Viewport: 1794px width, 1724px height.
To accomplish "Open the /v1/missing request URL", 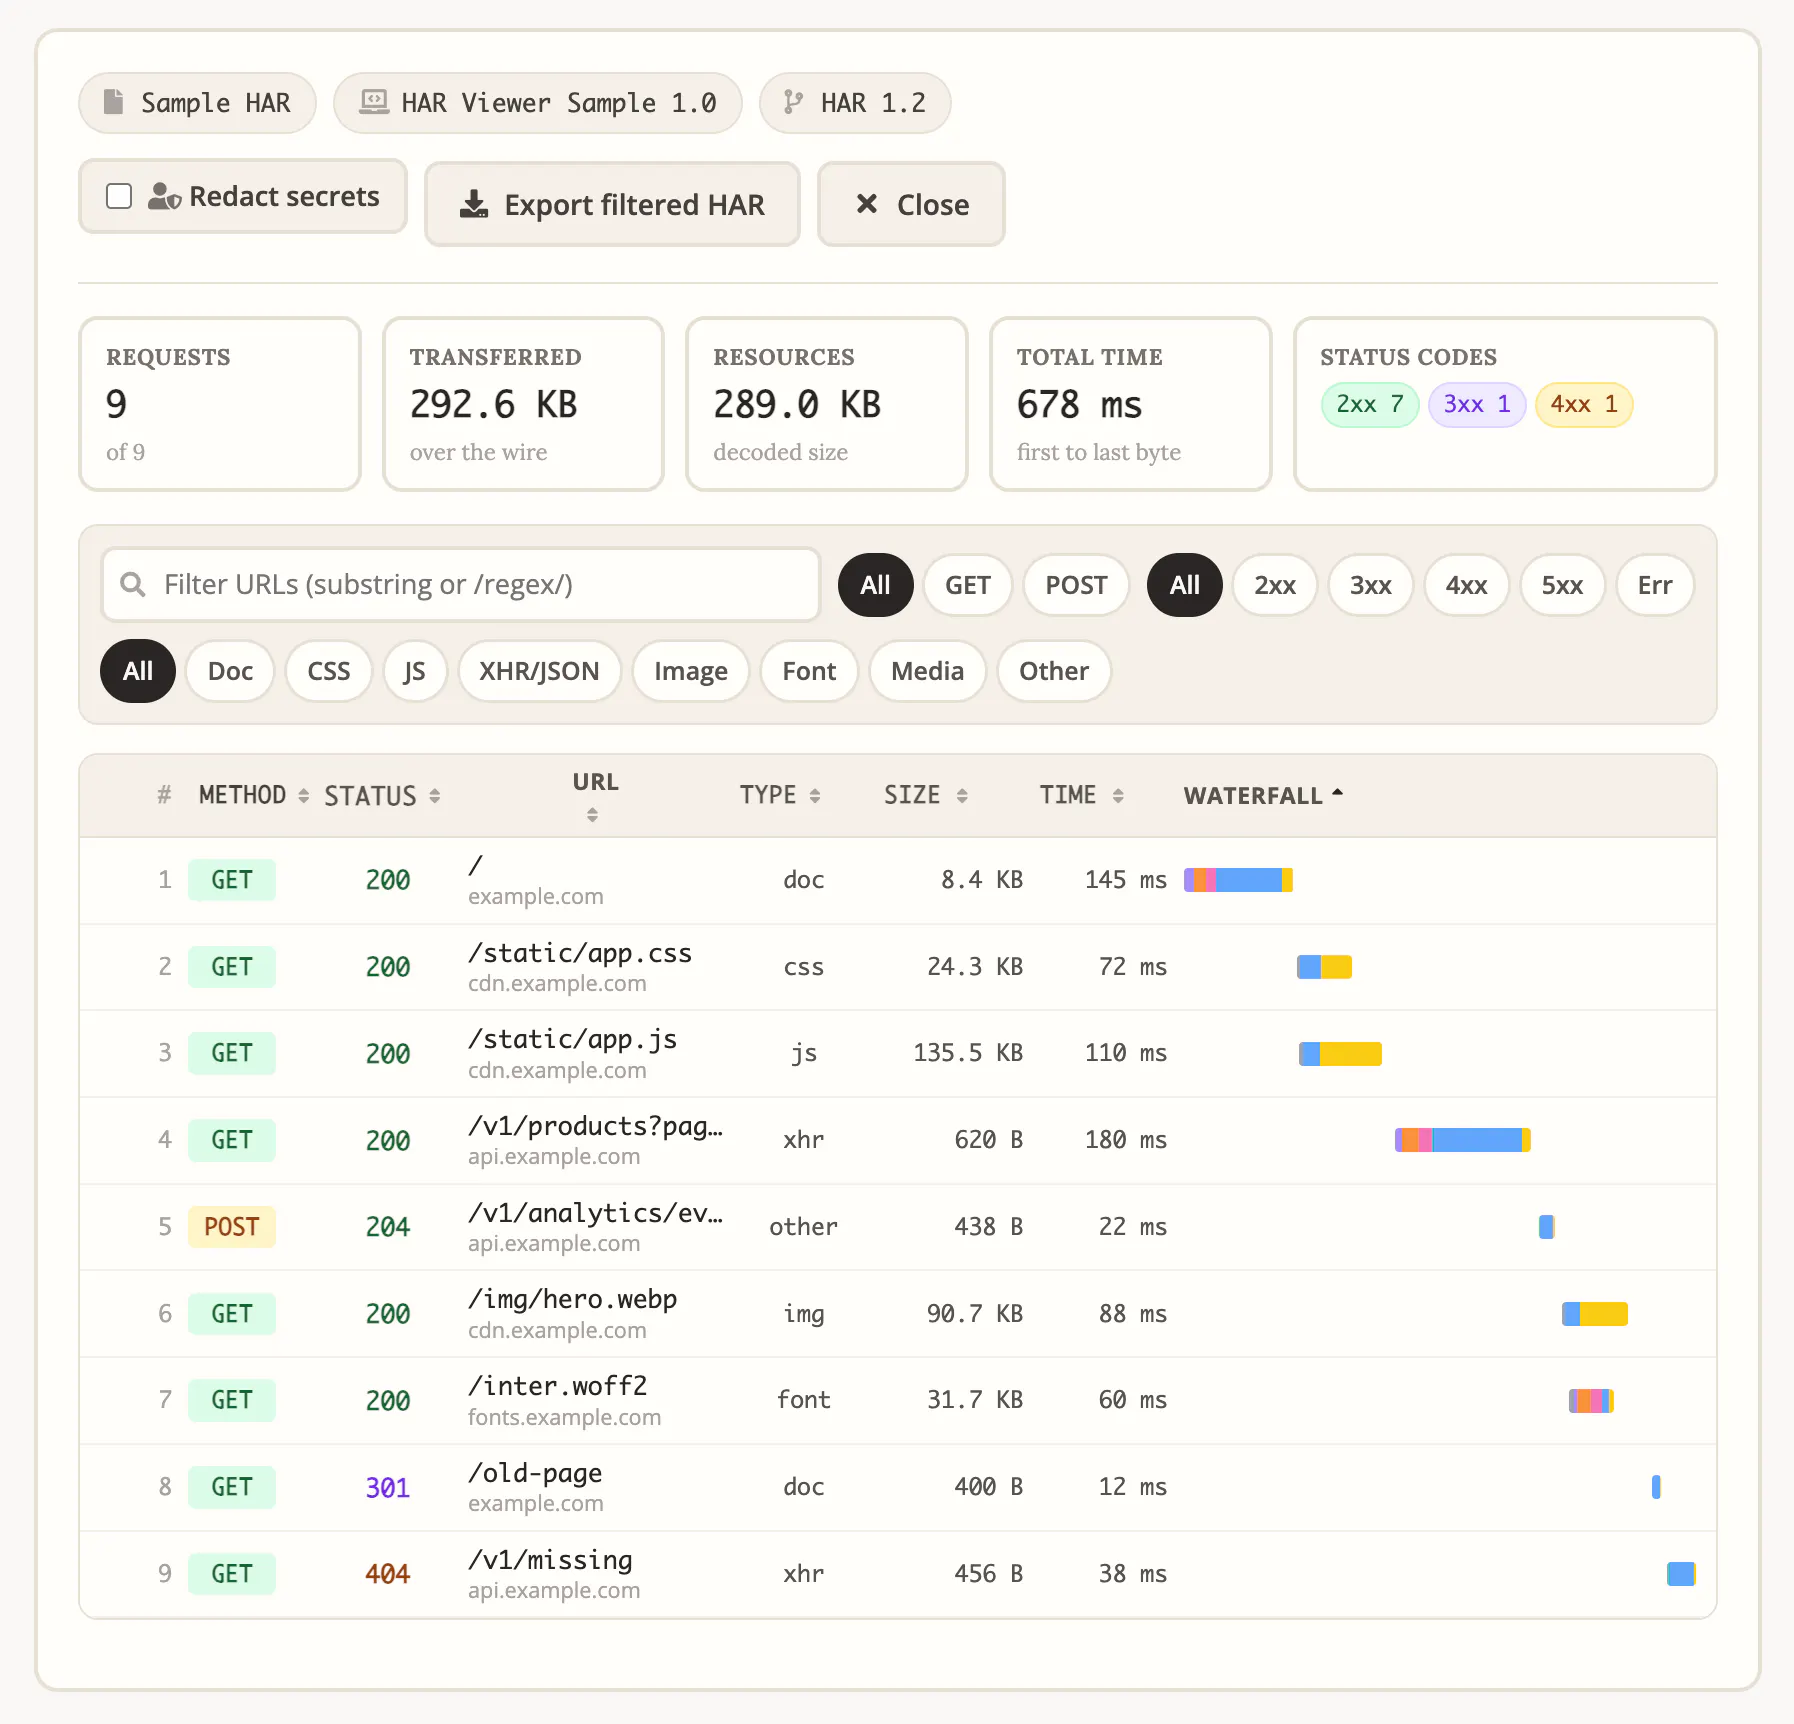I will click(x=550, y=1560).
